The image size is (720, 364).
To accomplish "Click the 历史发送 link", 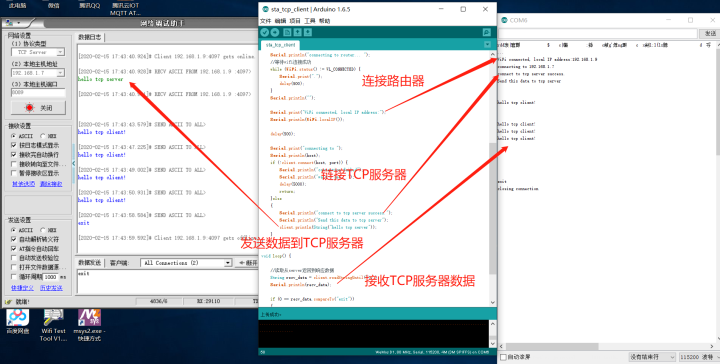I will (x=51, y=288).
